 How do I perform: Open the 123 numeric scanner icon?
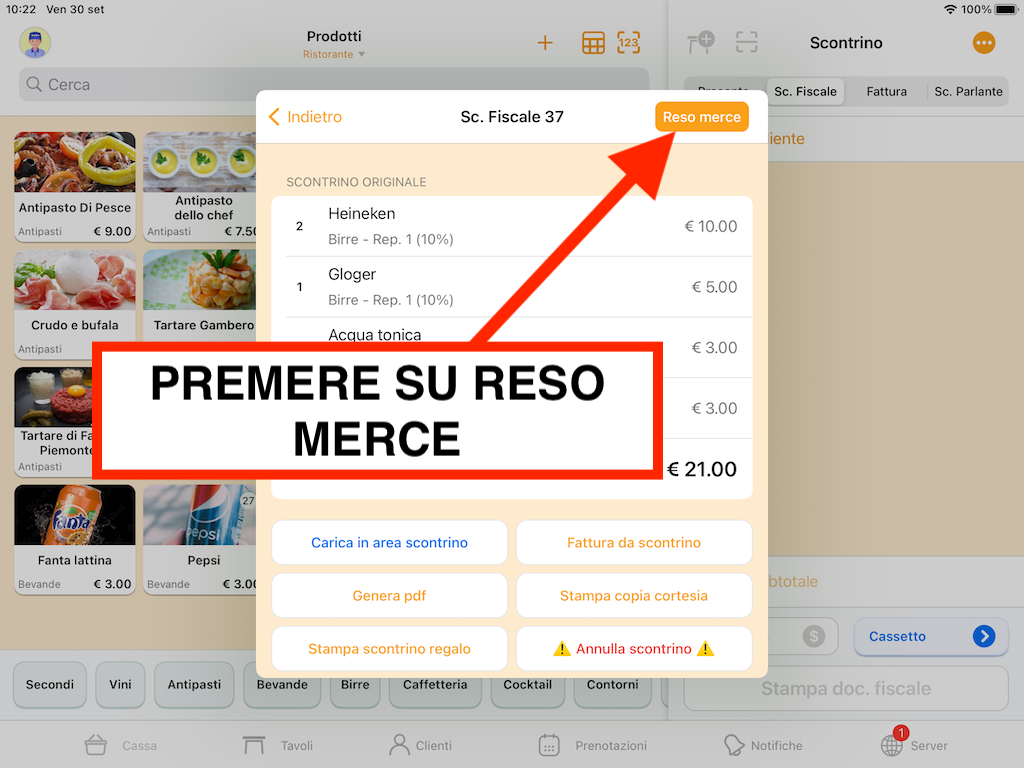[628, 43]
